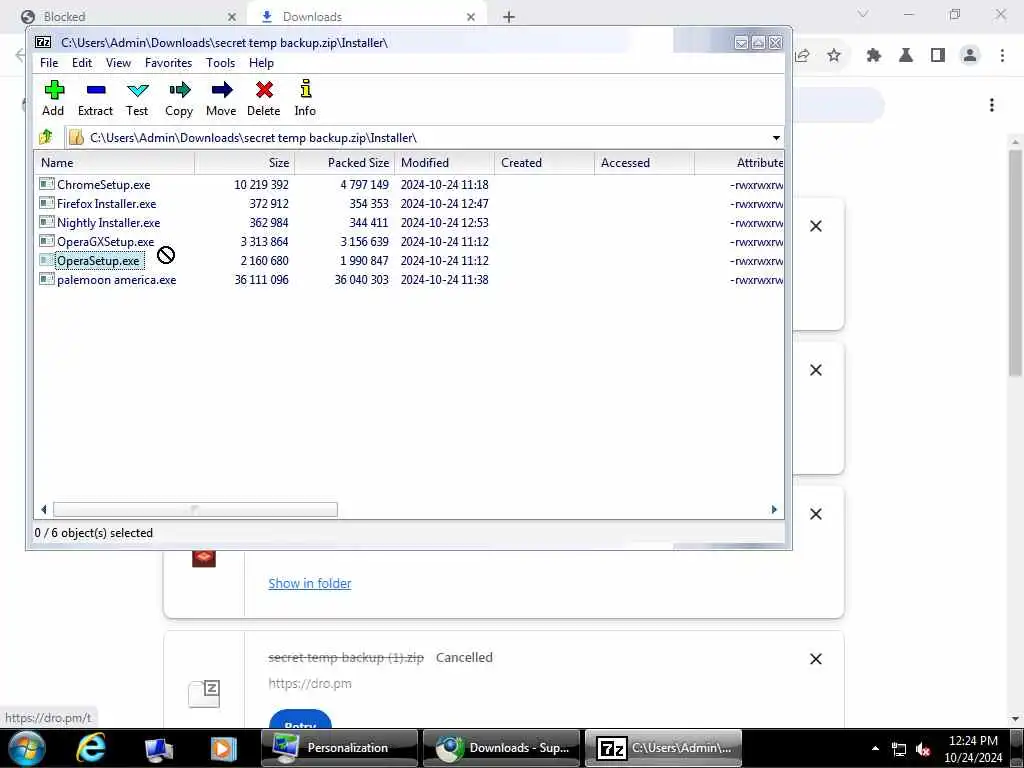
Task: Open computer explorer taskbar icon
Action: click(x=159, y=750)
